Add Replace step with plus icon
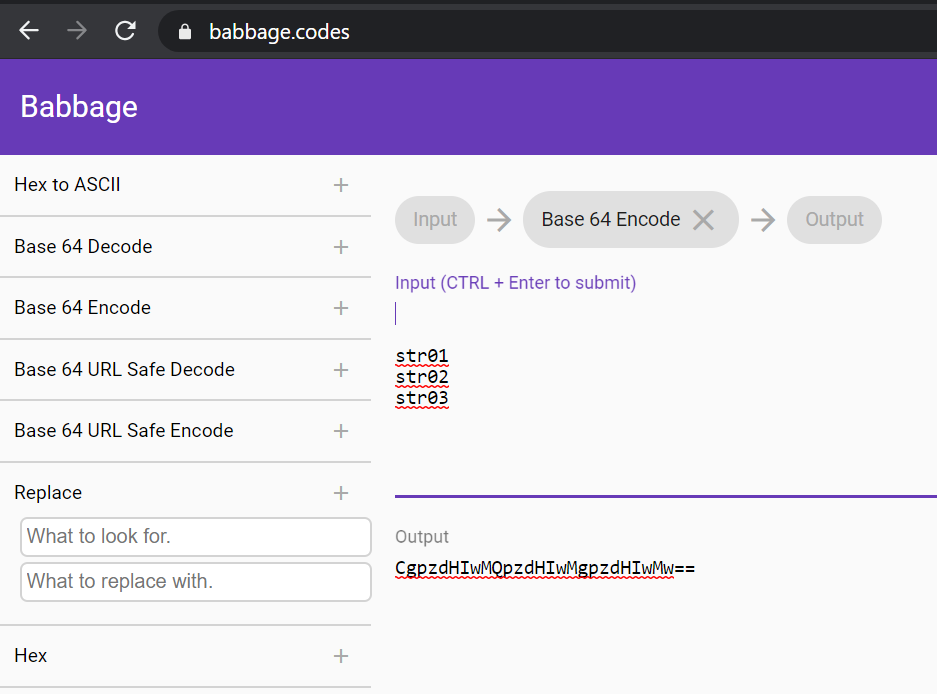The width and height of the screenshot is (937, 694). [341, 493]
